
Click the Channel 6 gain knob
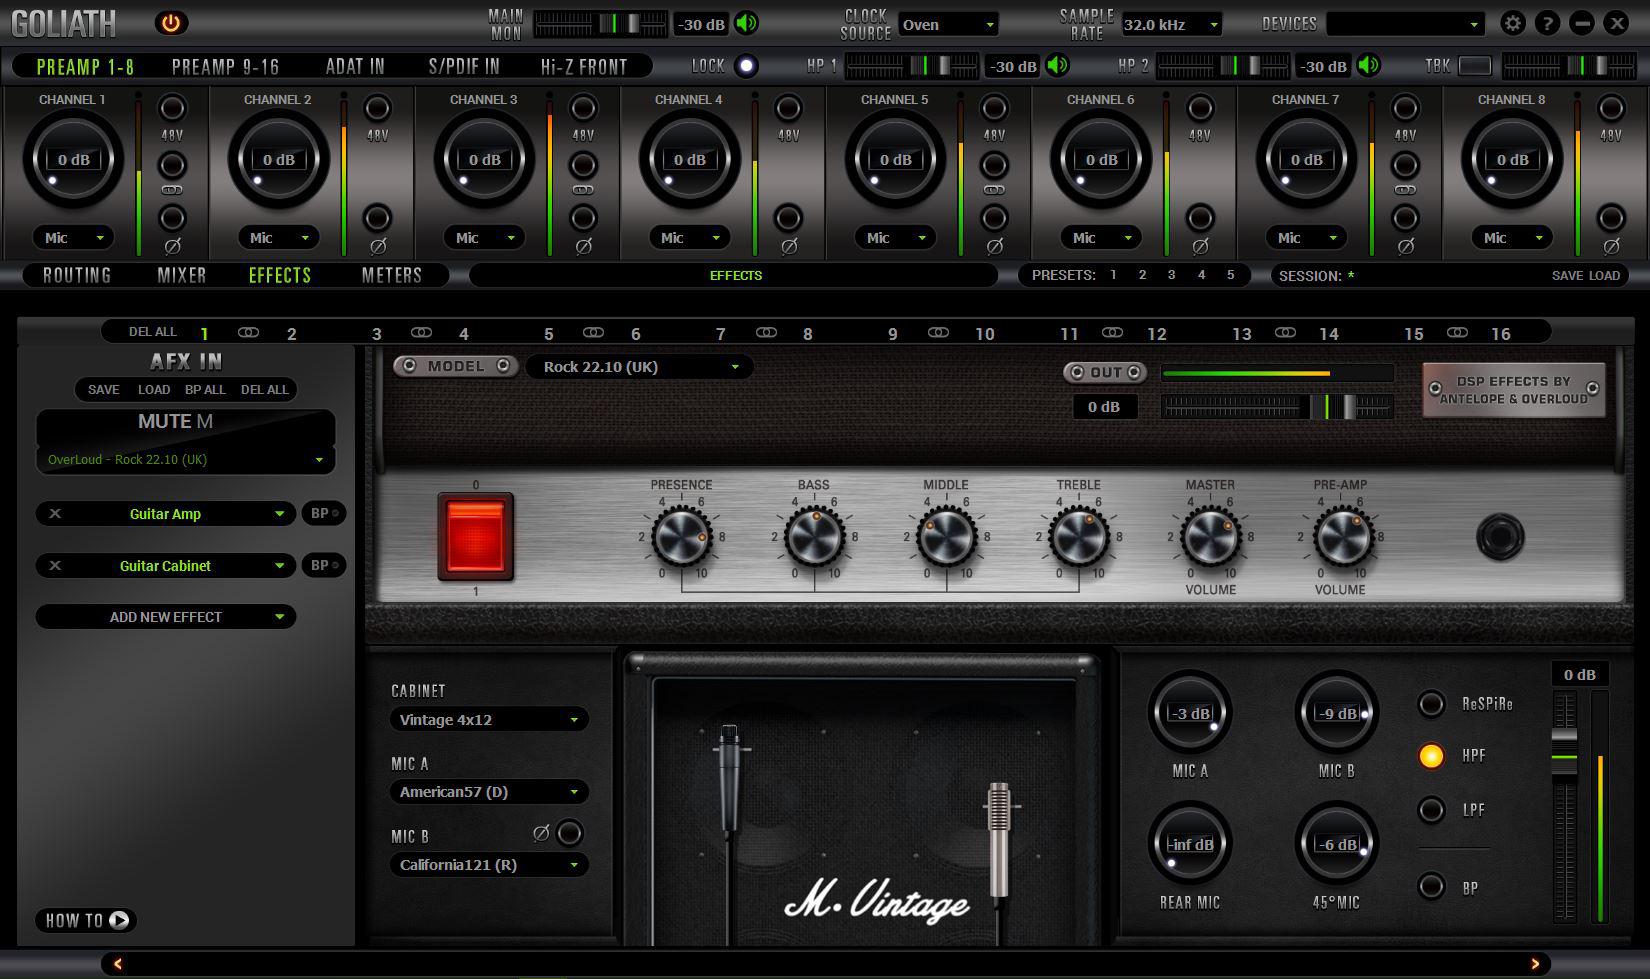[1101, 159]
